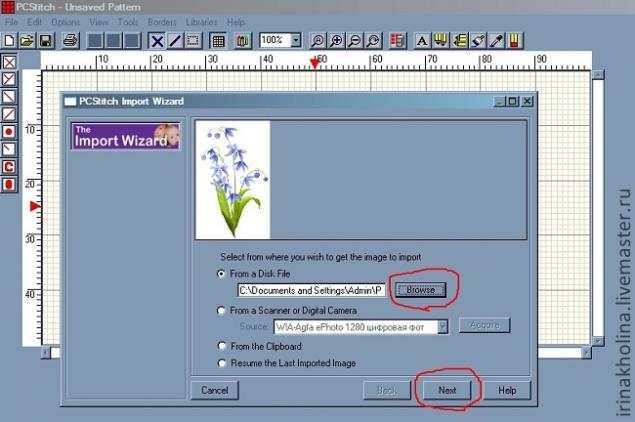Click horizontal scrollbar left arrow
The height and width of the screenshot is (422, 635).
point(46,353)
